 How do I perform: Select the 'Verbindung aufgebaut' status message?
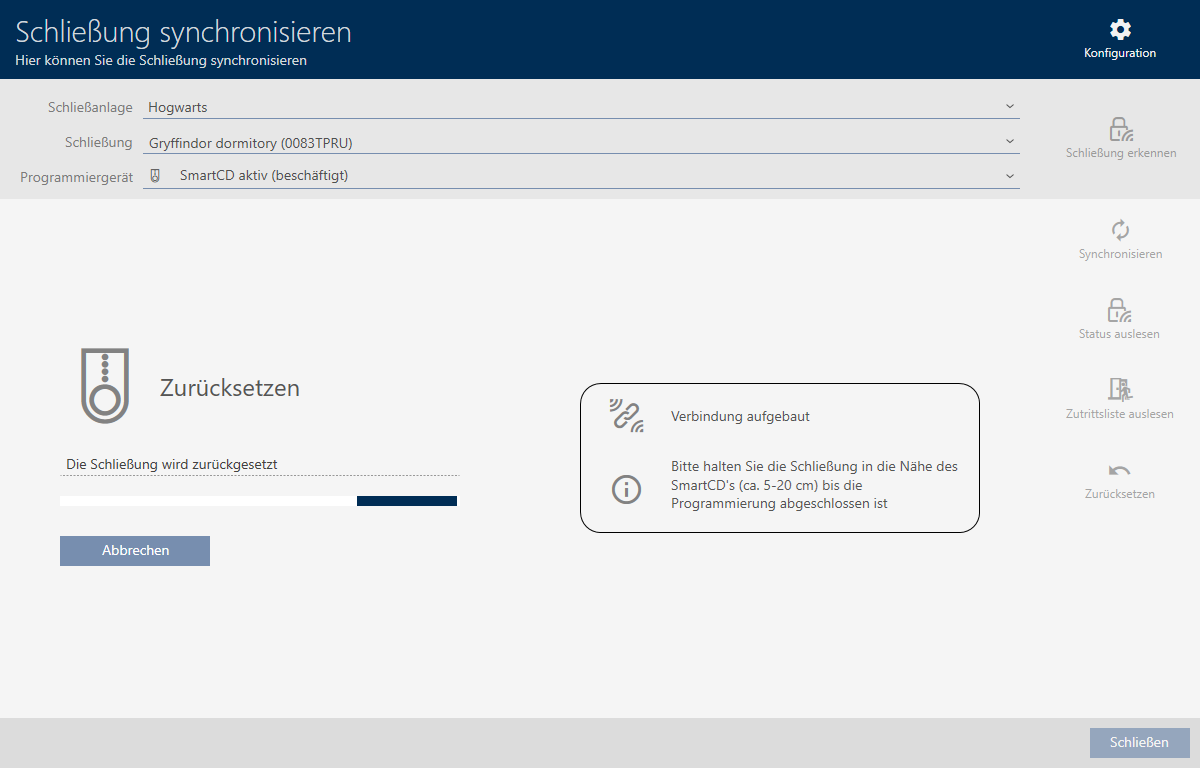pos(740,416)
